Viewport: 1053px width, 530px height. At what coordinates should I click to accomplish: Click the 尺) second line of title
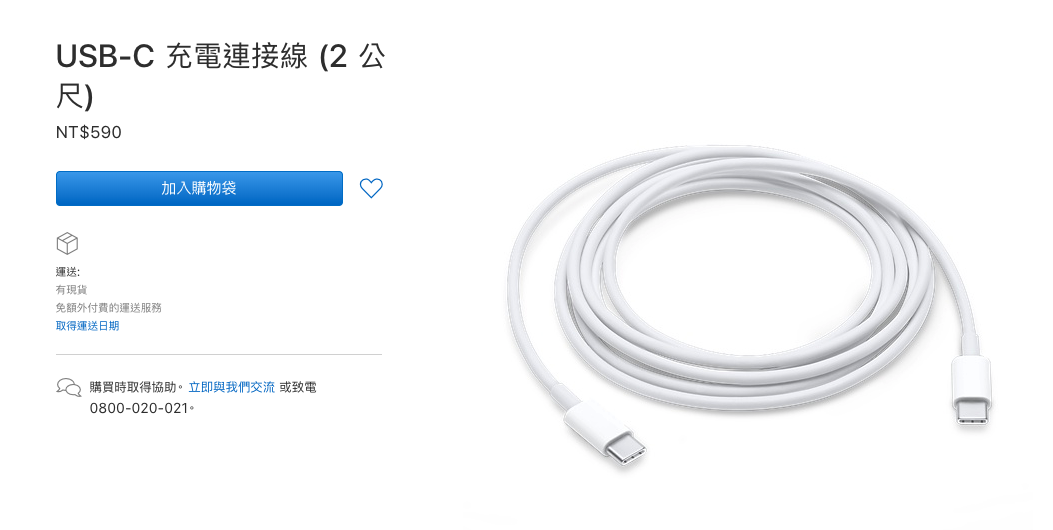pos(74,97)
